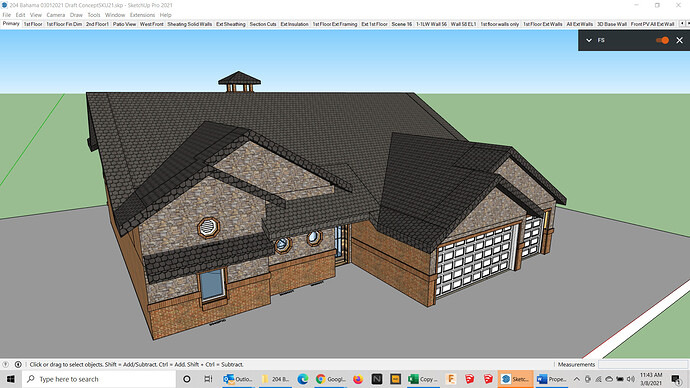Click the question mark status bar icon

coord(5,364)
